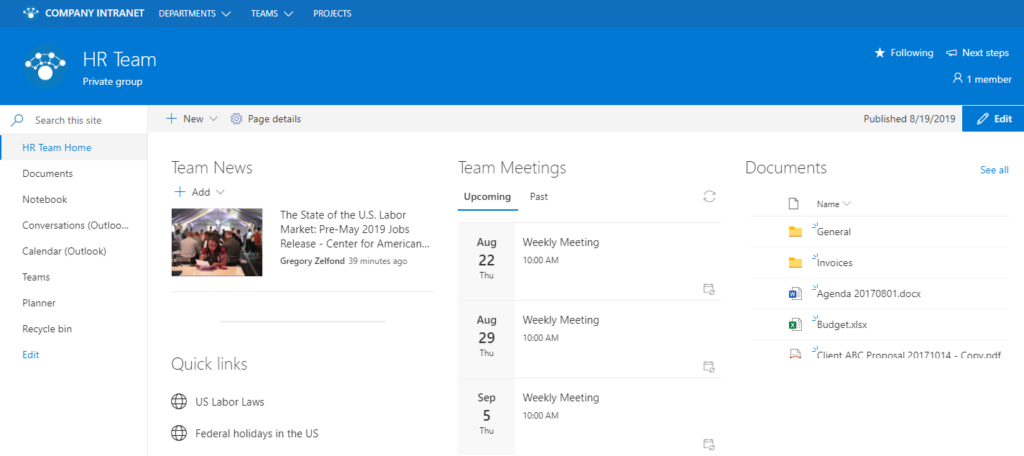Open Federal holidays in the US link

tap(257, 433)
